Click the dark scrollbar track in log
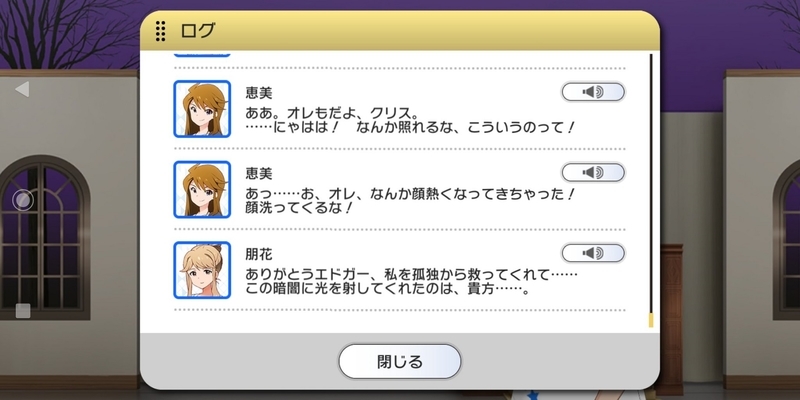Viewport: 800px width, 400px height. point(651,184)
